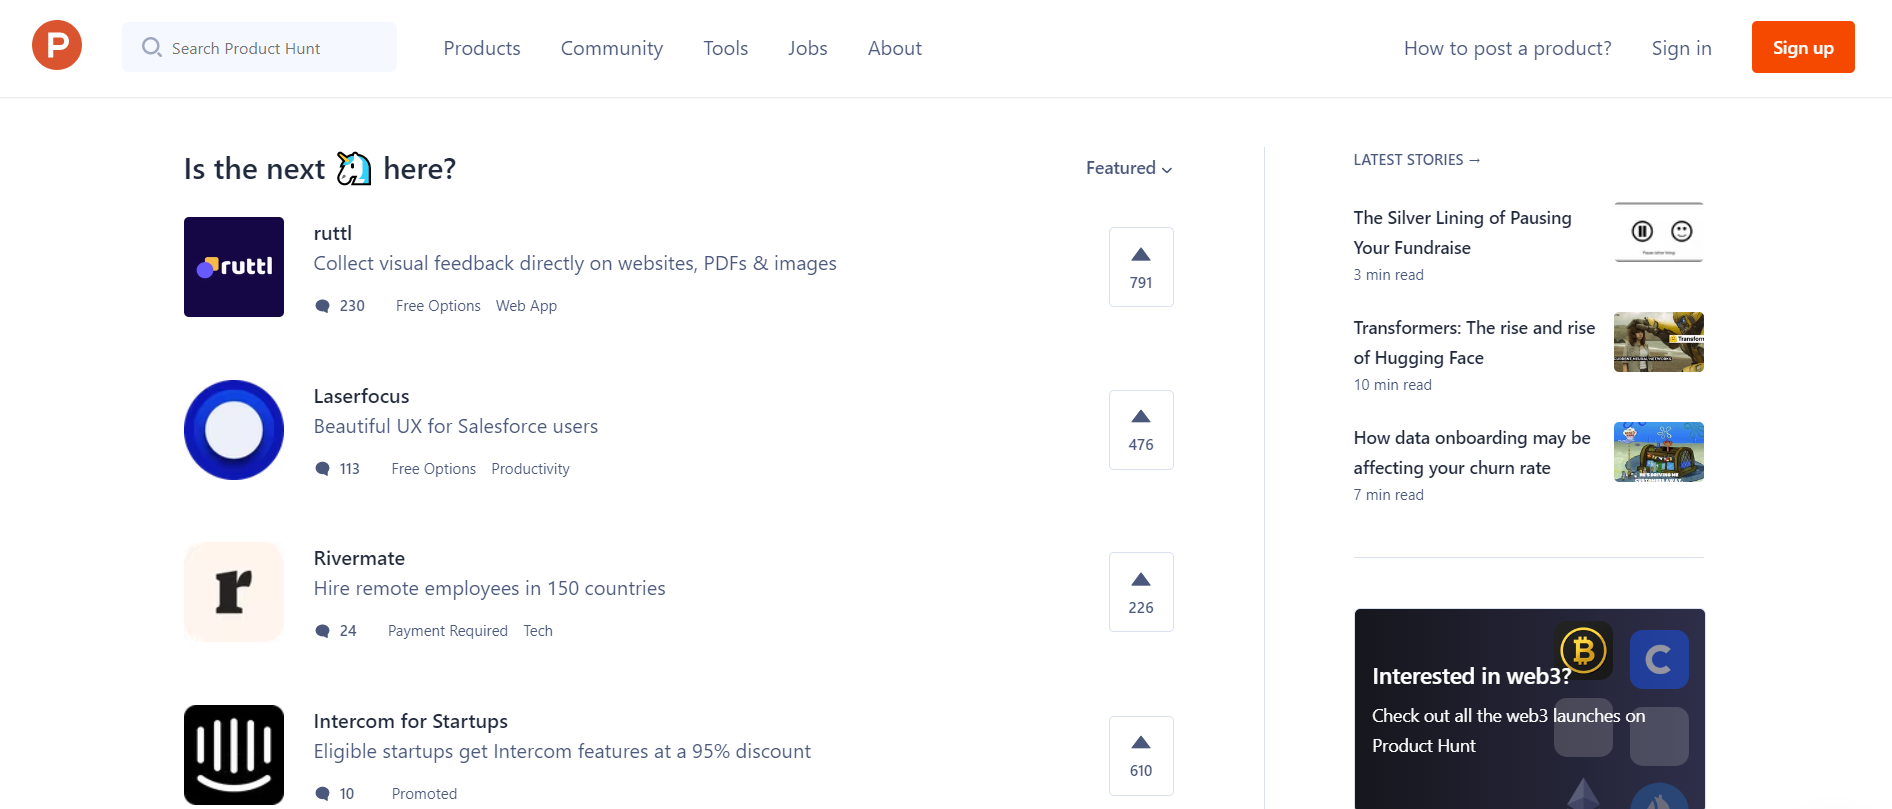
Task: Click the Sign up button
Action: pos(1802,46)
